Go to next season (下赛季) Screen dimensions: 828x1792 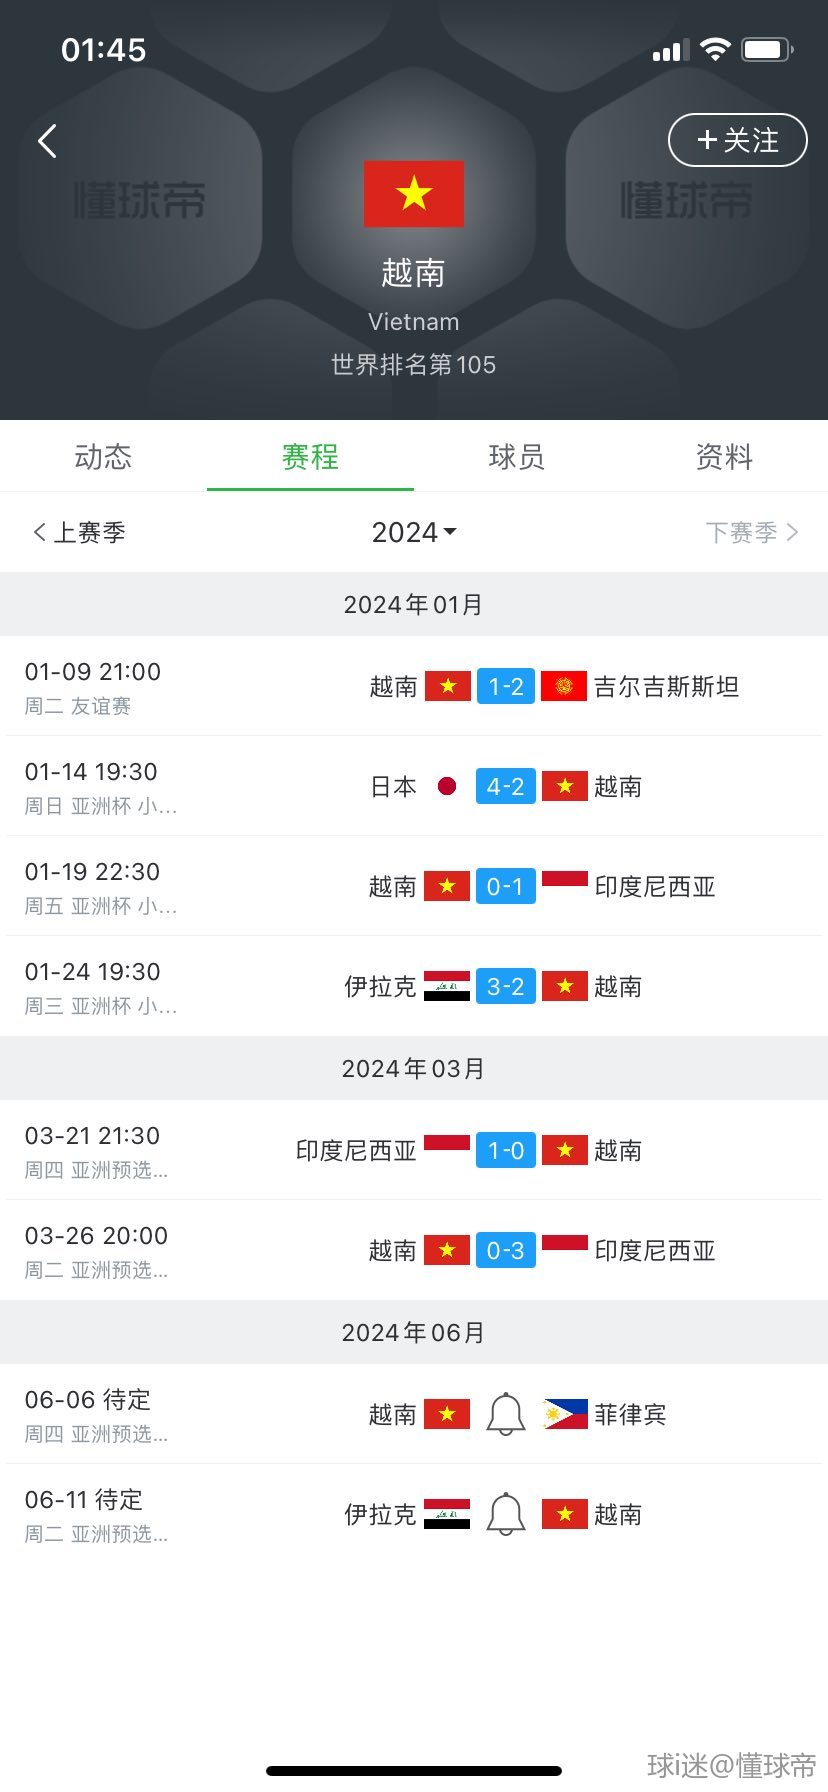click(751, 532)
